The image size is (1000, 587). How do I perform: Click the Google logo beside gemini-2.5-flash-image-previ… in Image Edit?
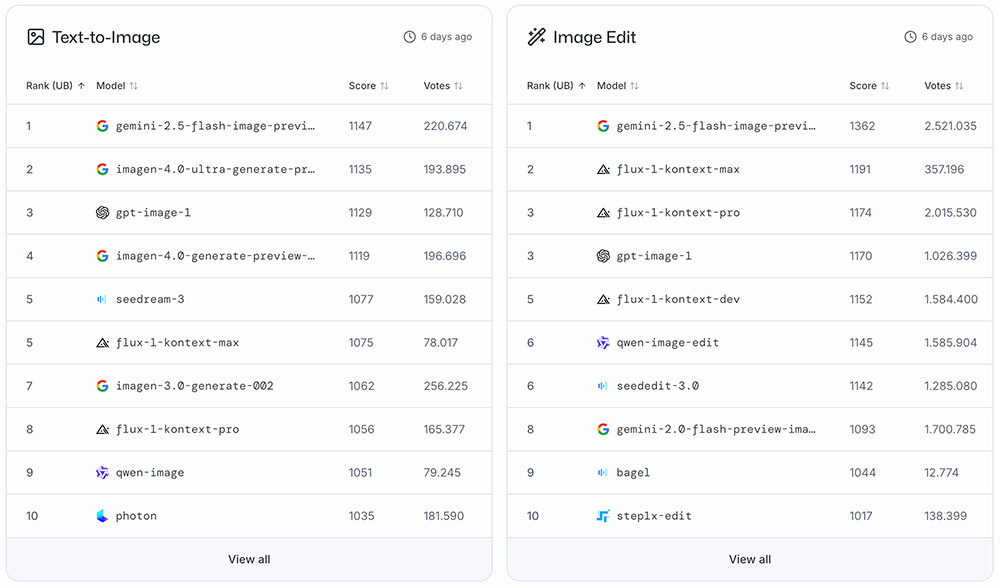tap(603, 126)
